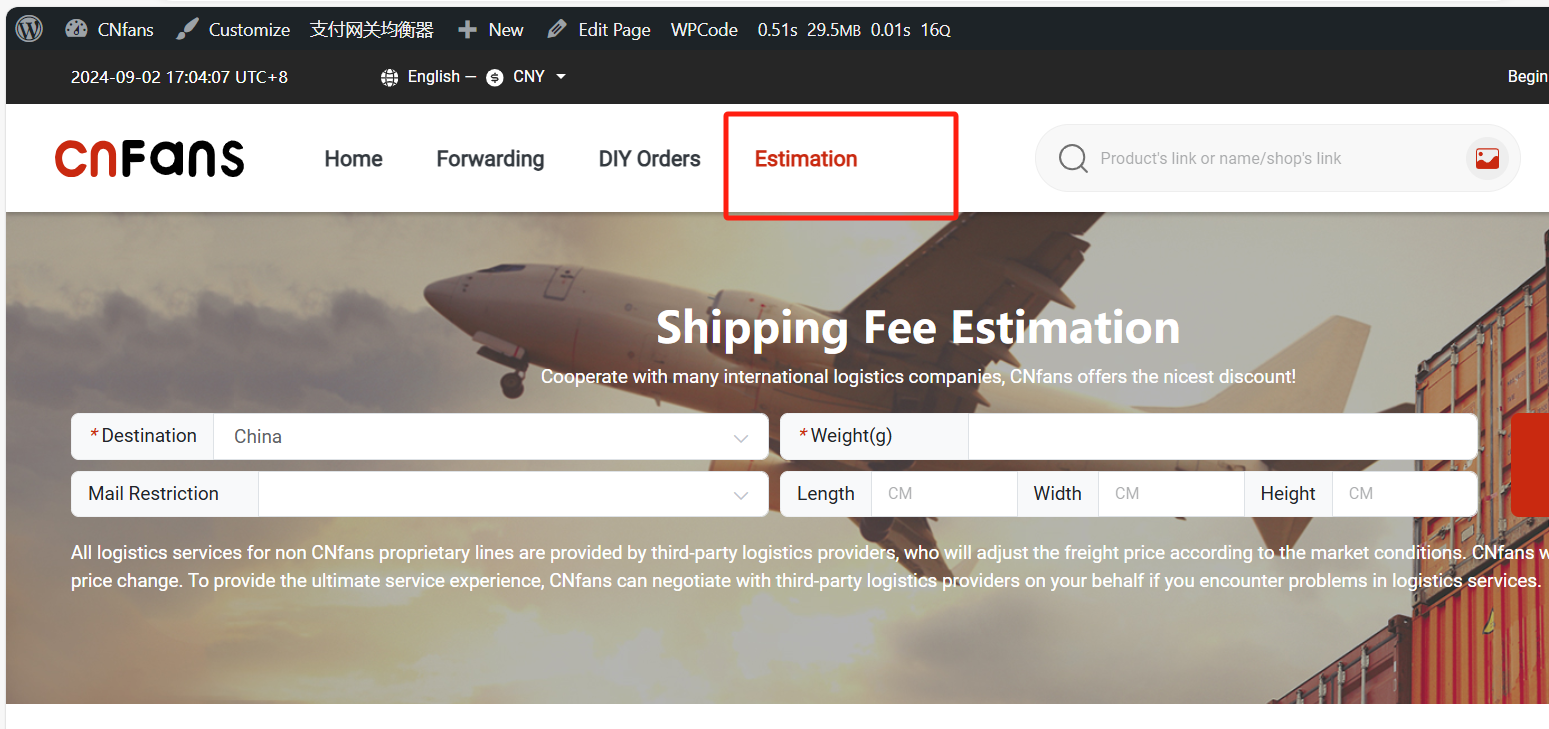Screen dimensions: 1549x729
Task: Click the product link search box
Action: [1277, 158]
